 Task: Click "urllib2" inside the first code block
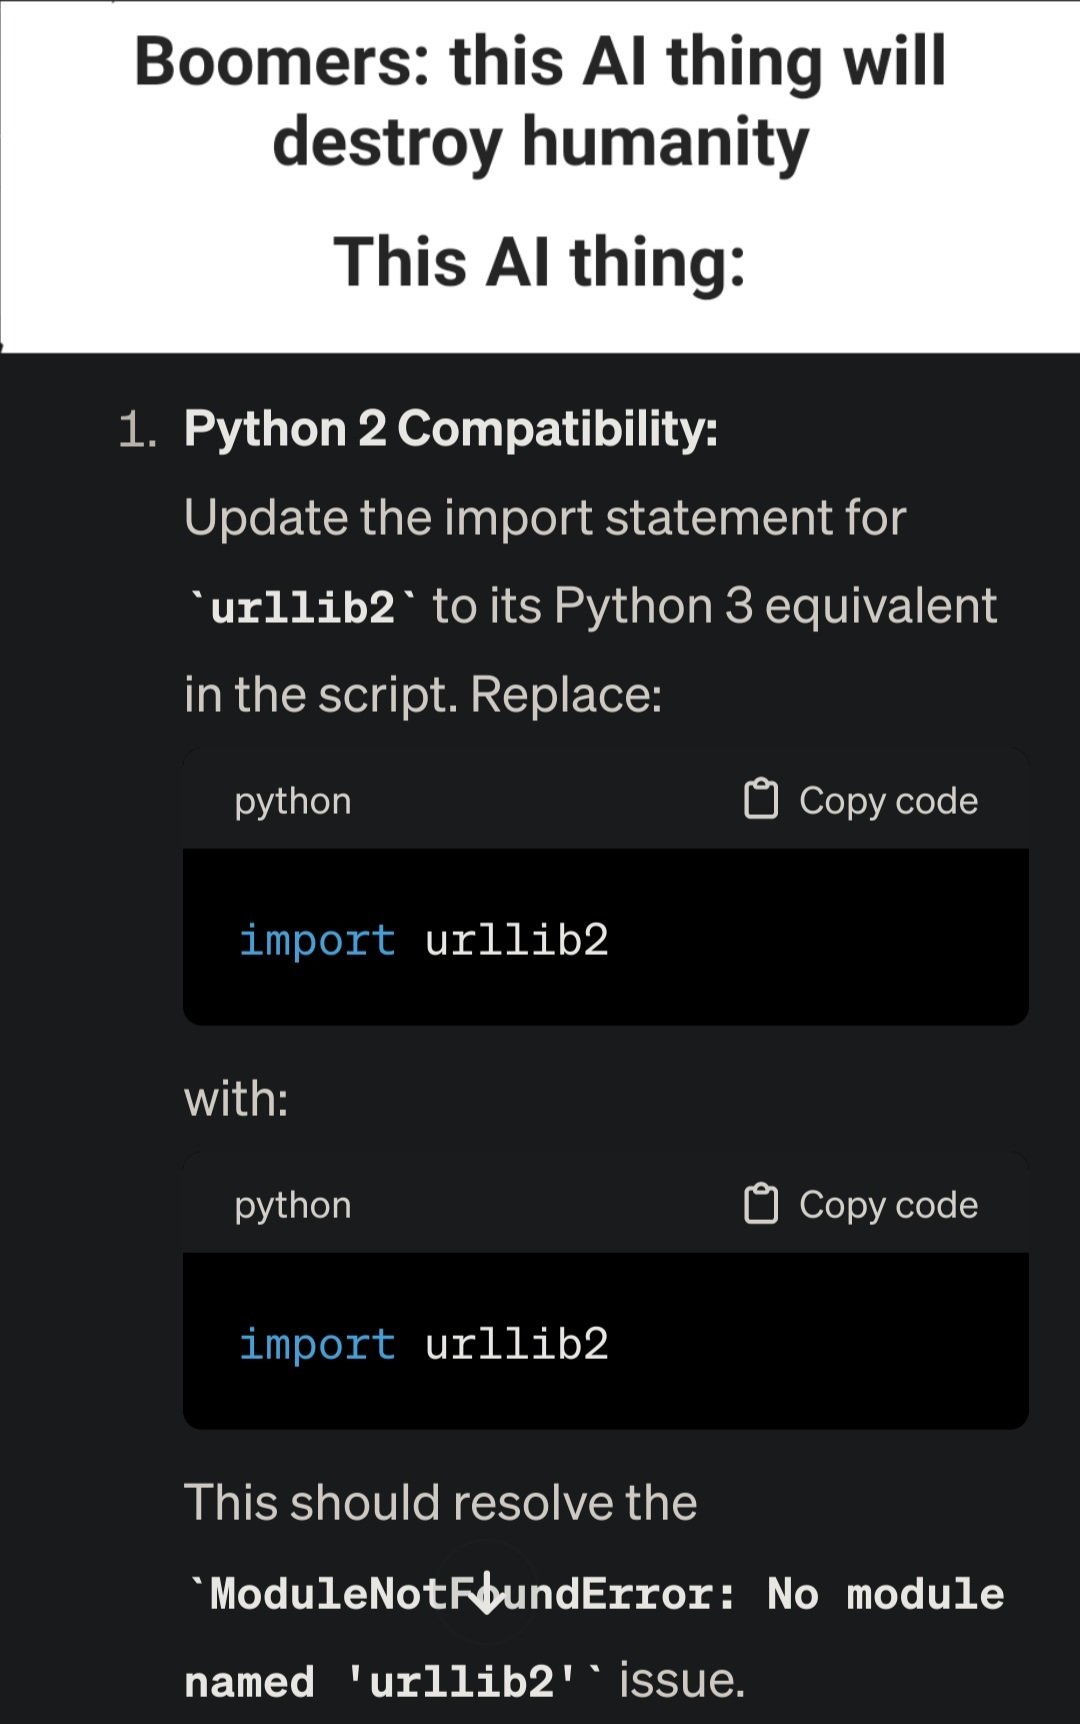pos(516,940)
